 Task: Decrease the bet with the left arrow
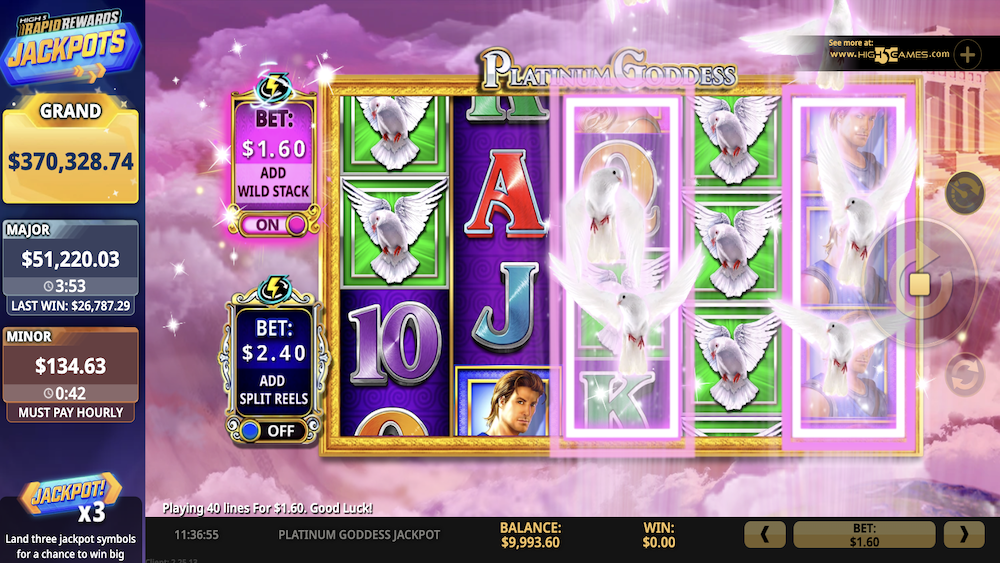point(765,534)
